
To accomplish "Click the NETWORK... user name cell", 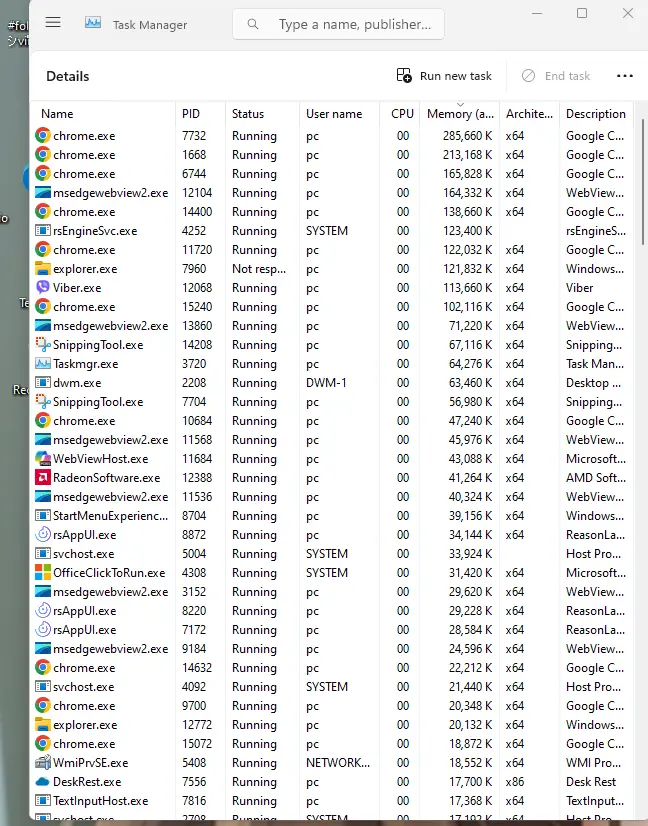I will [x=338, y=762].
